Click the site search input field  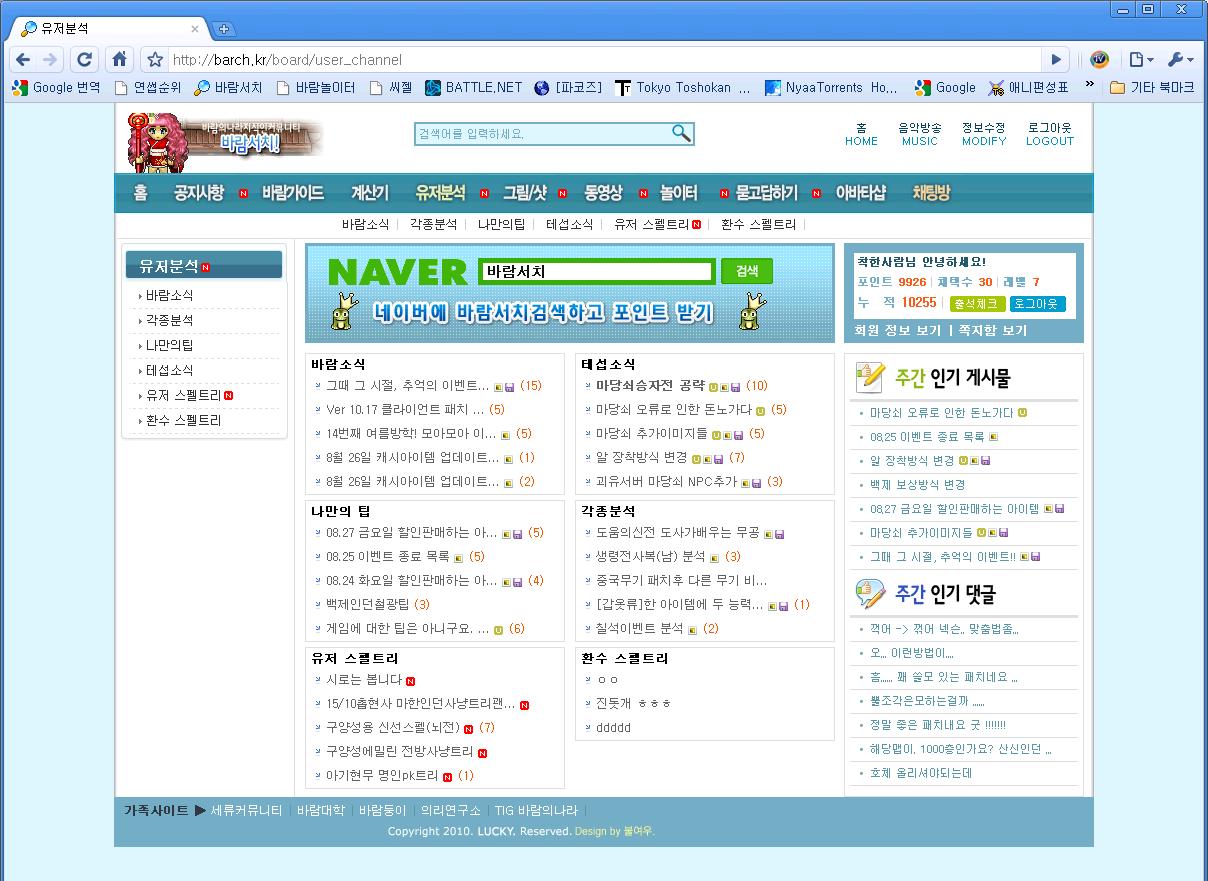pos(542,133)
